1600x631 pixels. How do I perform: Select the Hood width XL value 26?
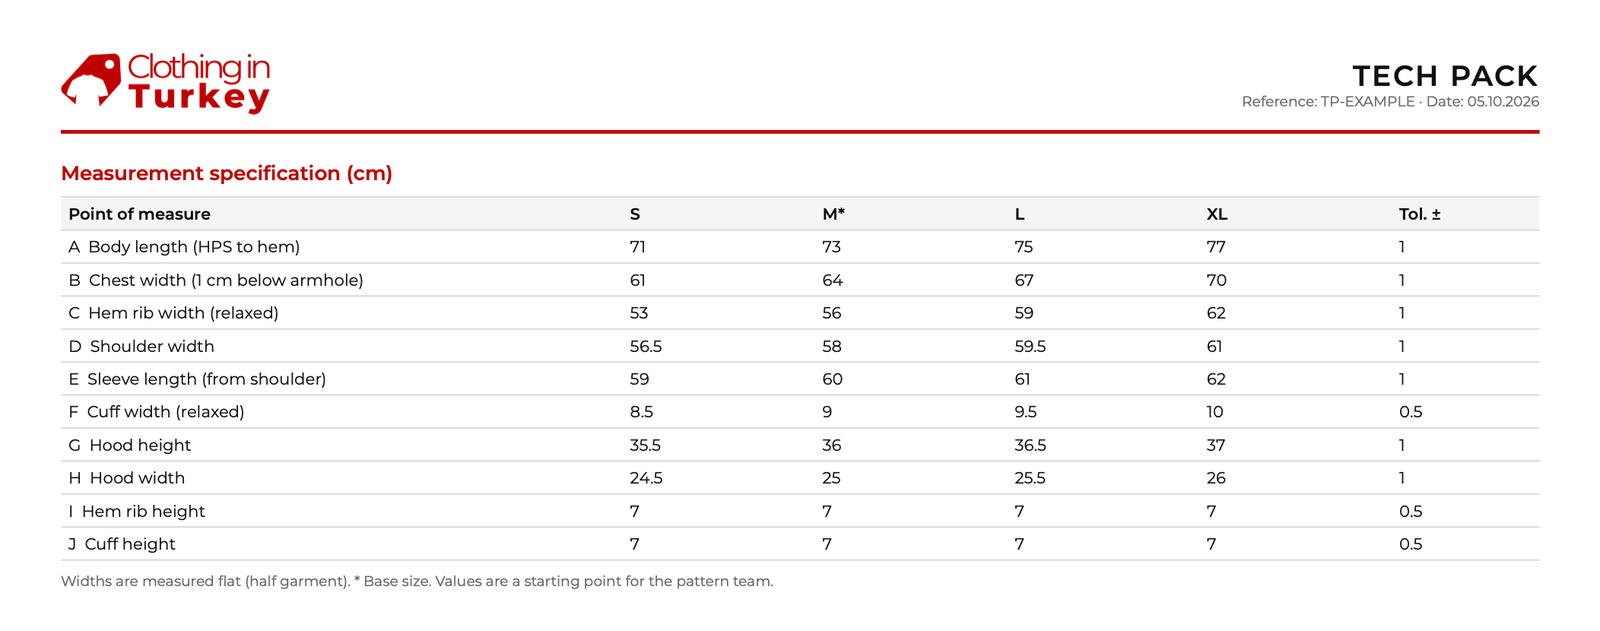pos(1216,478)
